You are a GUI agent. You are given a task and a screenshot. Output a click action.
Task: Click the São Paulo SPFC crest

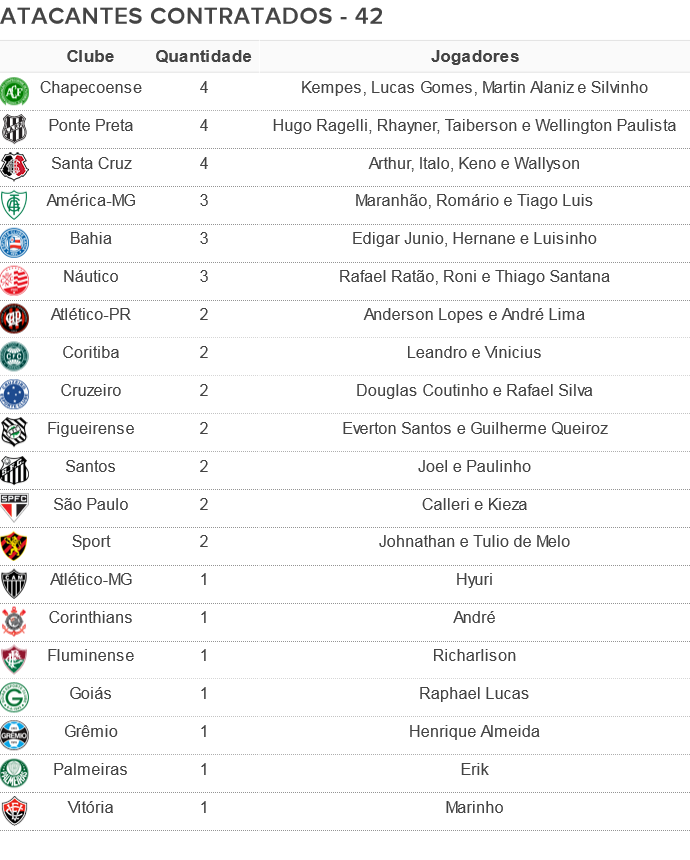(14, 508)
